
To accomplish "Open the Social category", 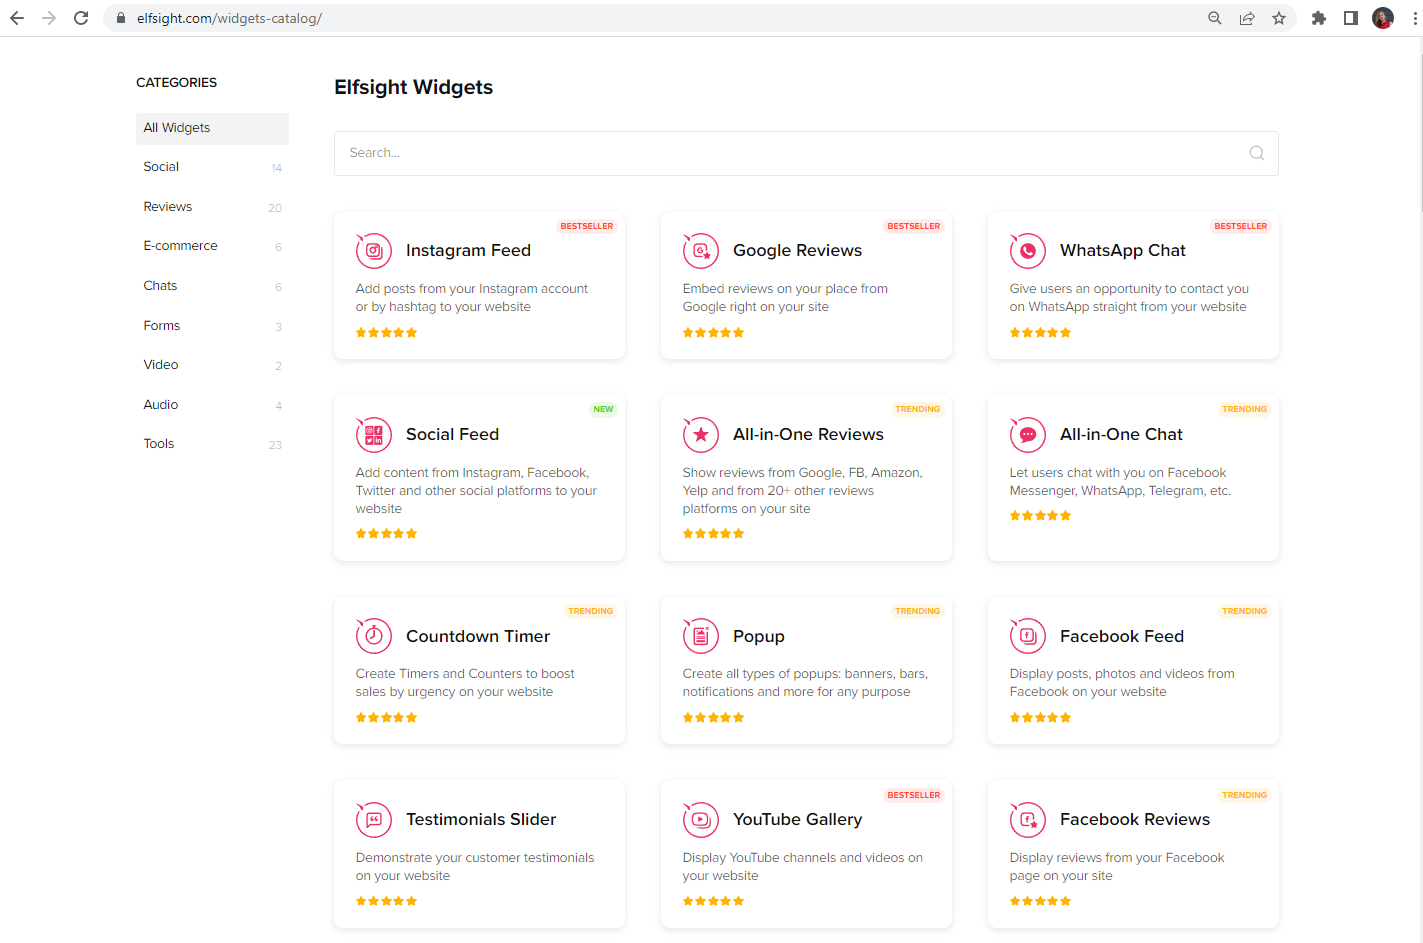I will [212, 167].
